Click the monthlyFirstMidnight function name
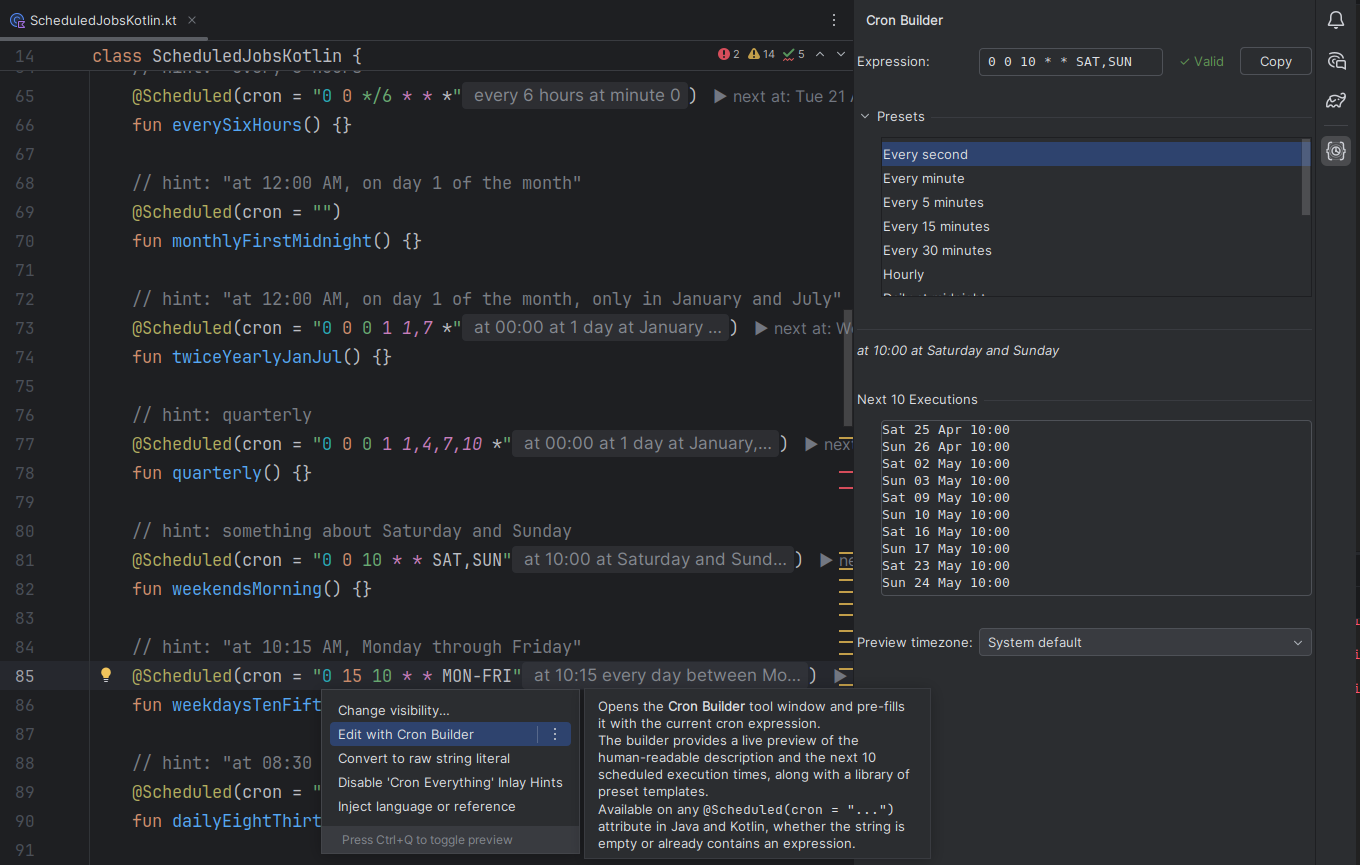This screenshot has height=865, width=1360. click(272, 241)
